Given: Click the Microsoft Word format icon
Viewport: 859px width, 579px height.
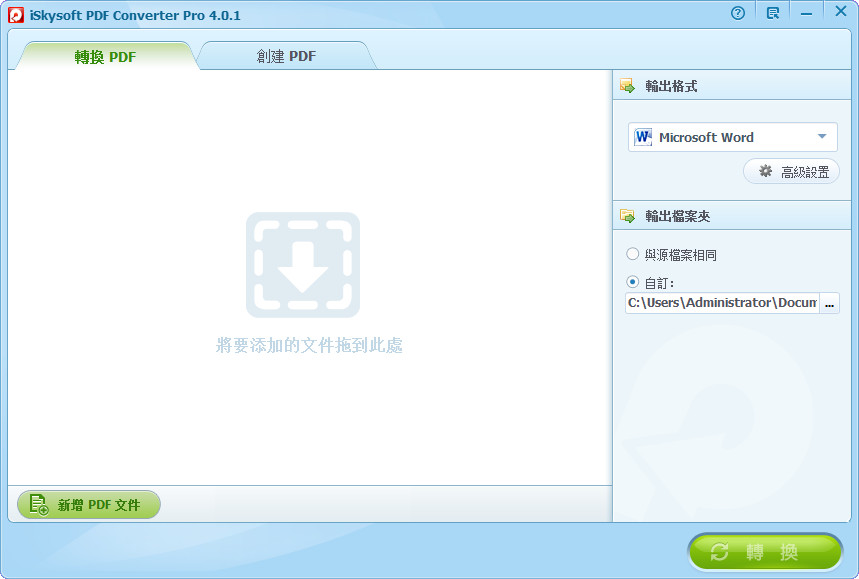Looking at the screenshot, I should pyautogui.click(x=643, y=137).
